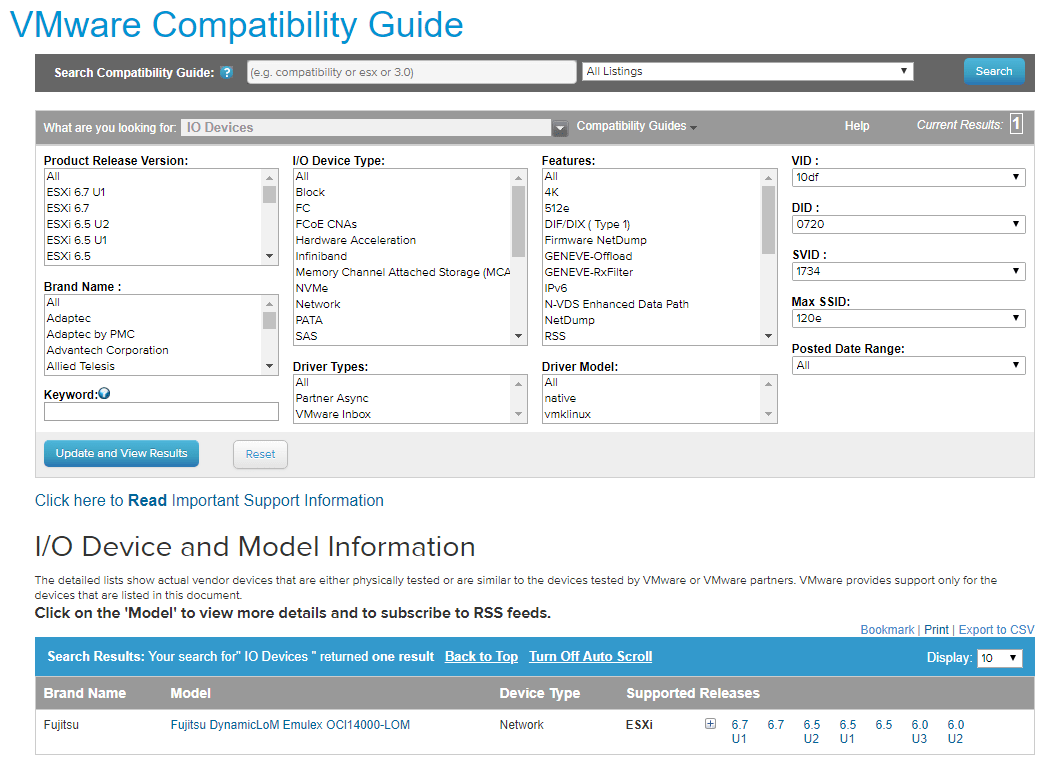1064x769 pixels.
Task: Click down arrow of Driver Model list
Action: (768, 414)
